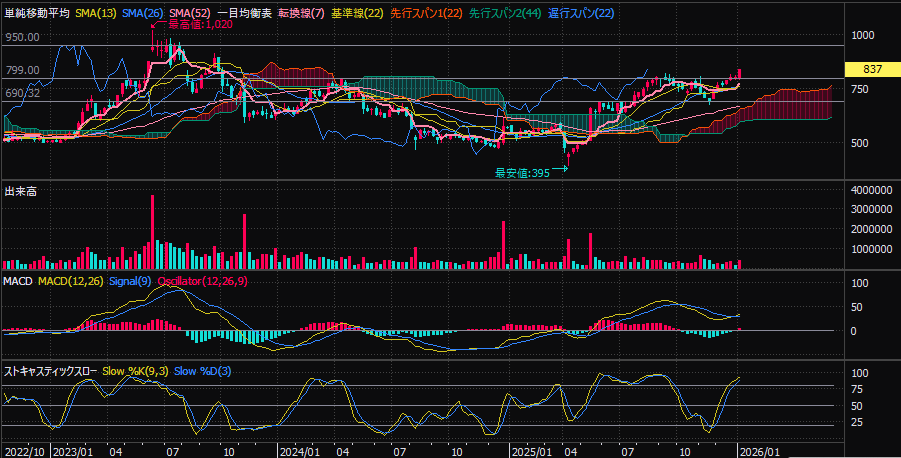Click the 出来高 volume panel title
Screen dimensions: 901x458
point(21,190)
